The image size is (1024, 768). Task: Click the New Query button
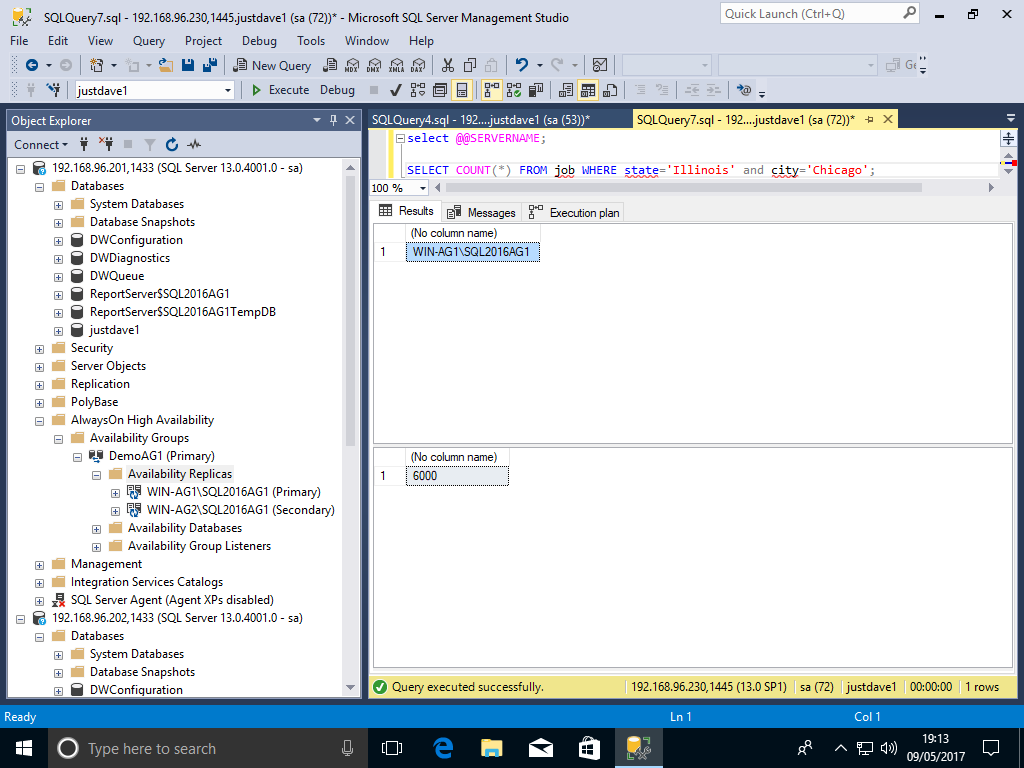point(272,65)
